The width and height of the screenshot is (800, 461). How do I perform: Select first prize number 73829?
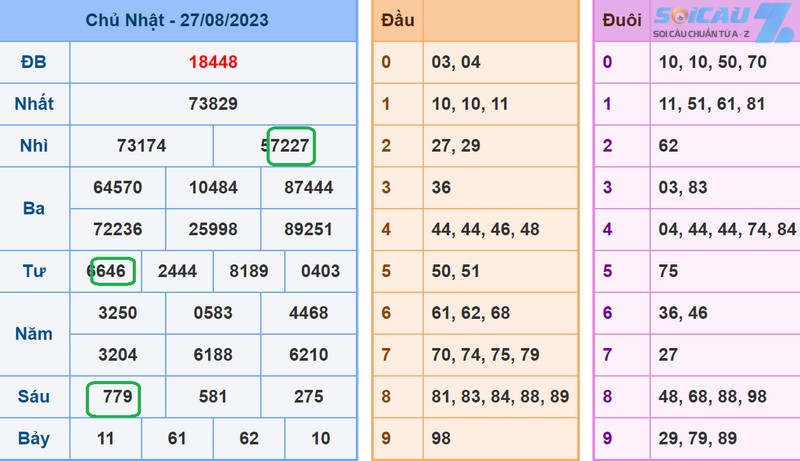tap(213, 104)
